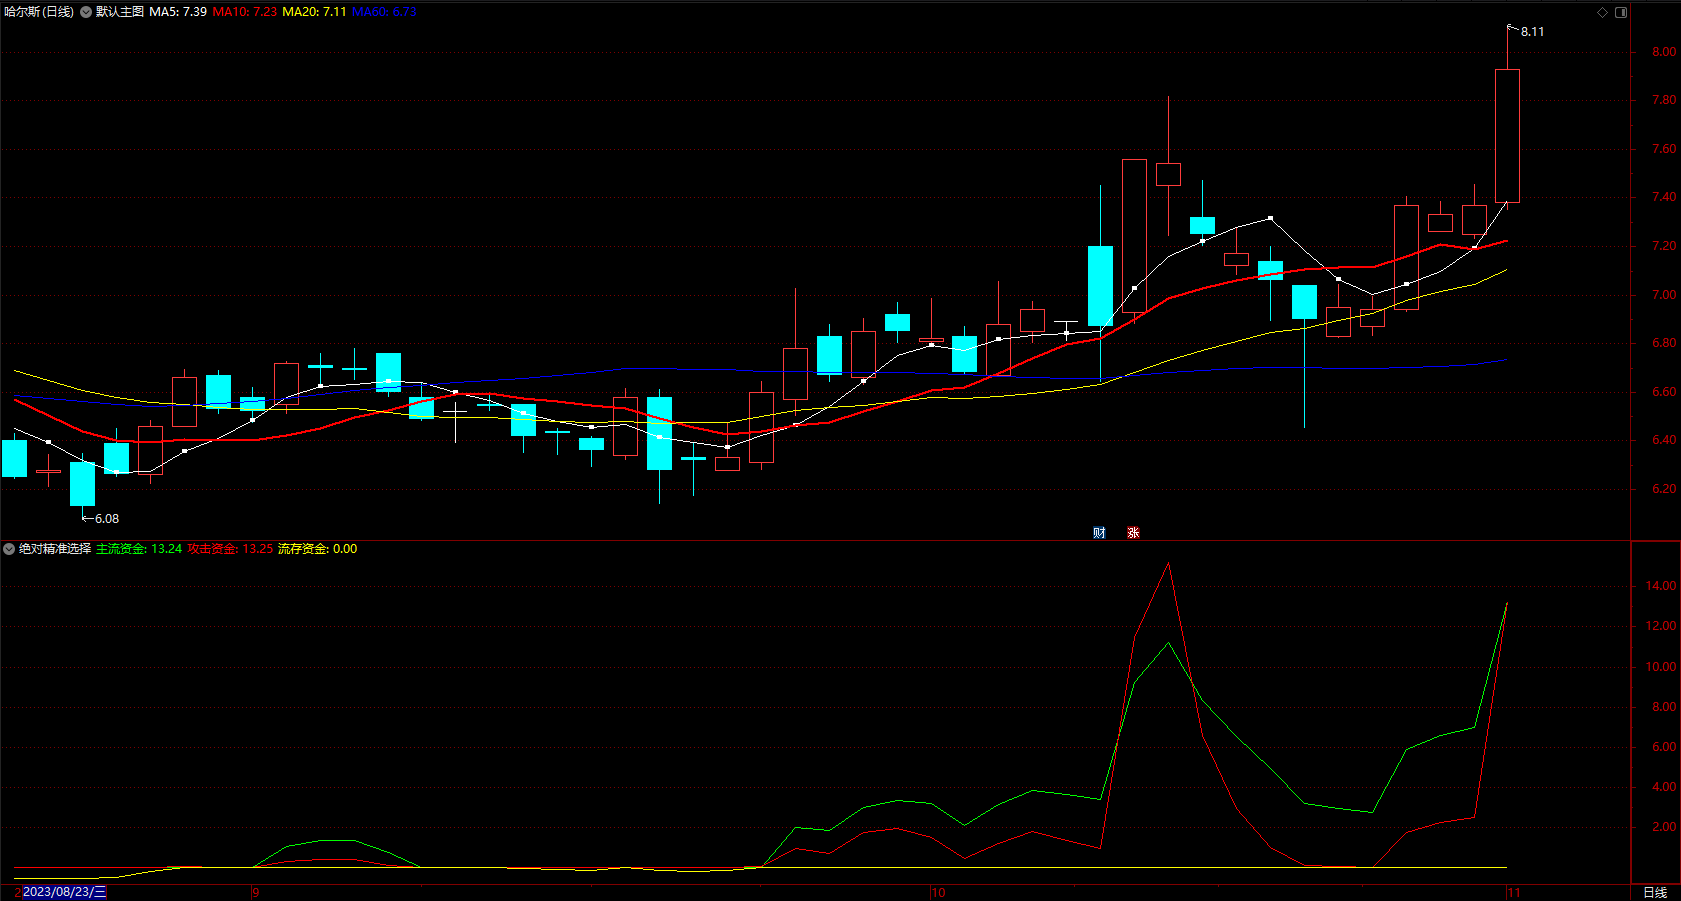Click the month 9 marker on time axis
Viewport: 1681px width, 901px height.
click(256, 892)
